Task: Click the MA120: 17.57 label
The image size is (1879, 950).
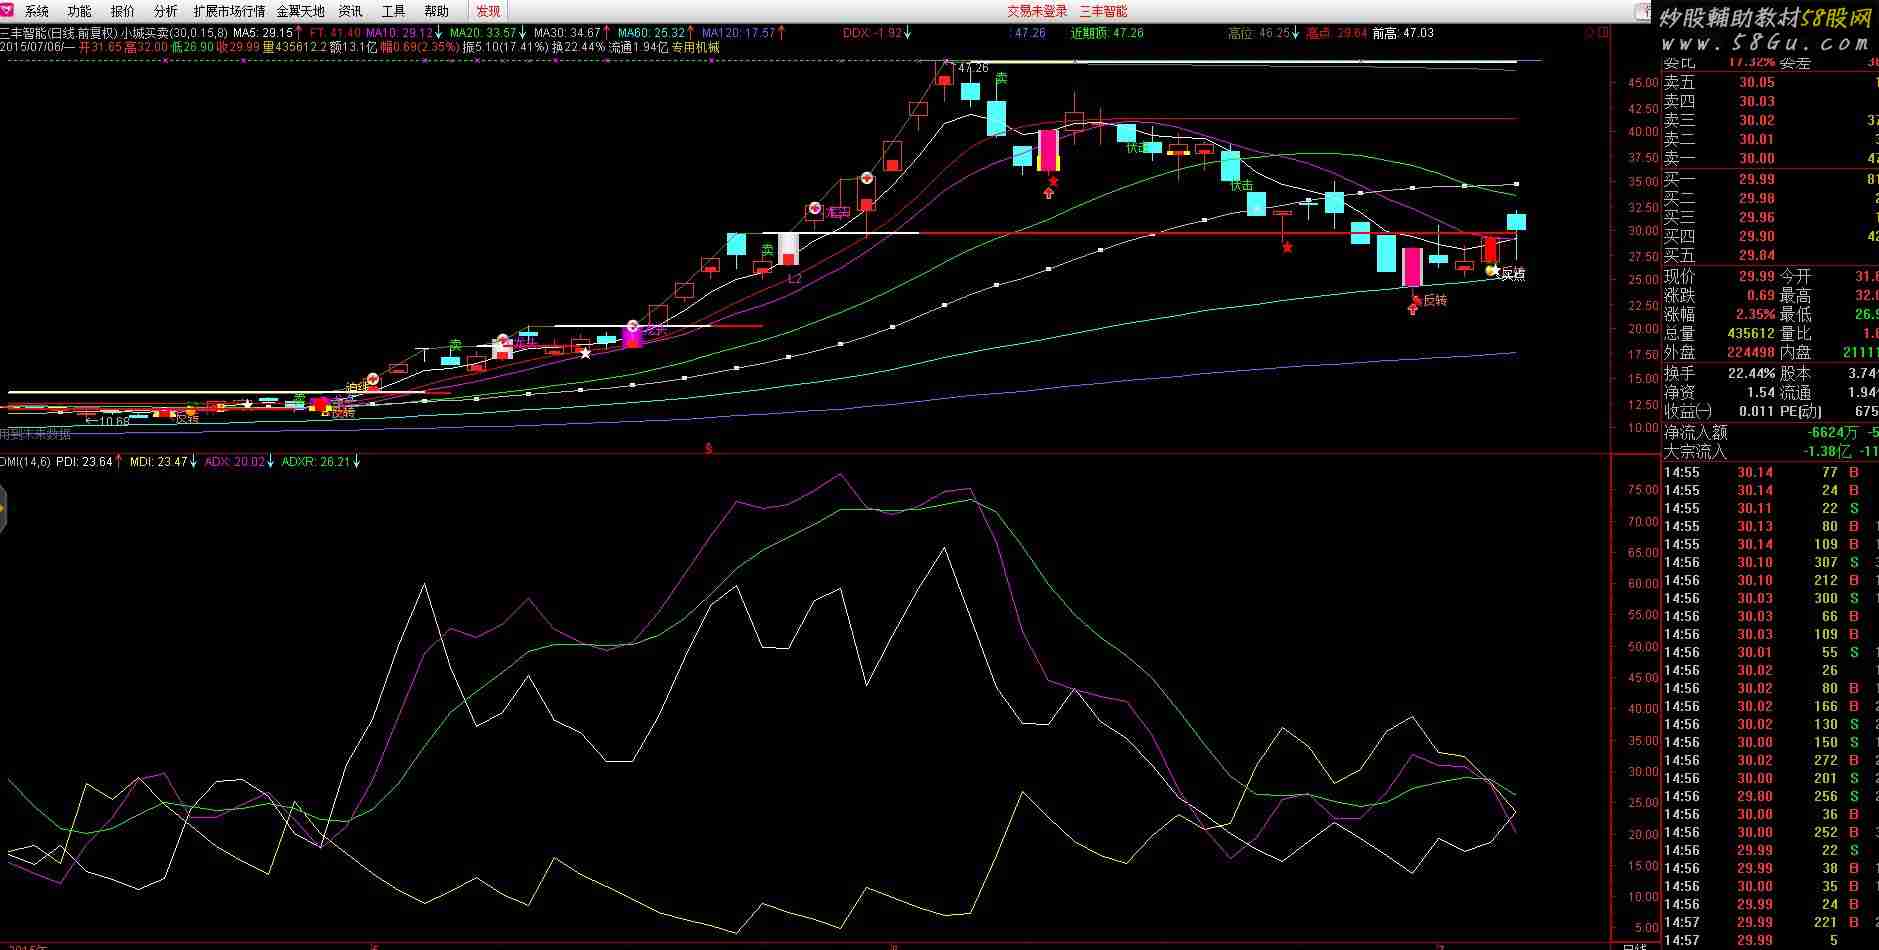Action: 739,33
